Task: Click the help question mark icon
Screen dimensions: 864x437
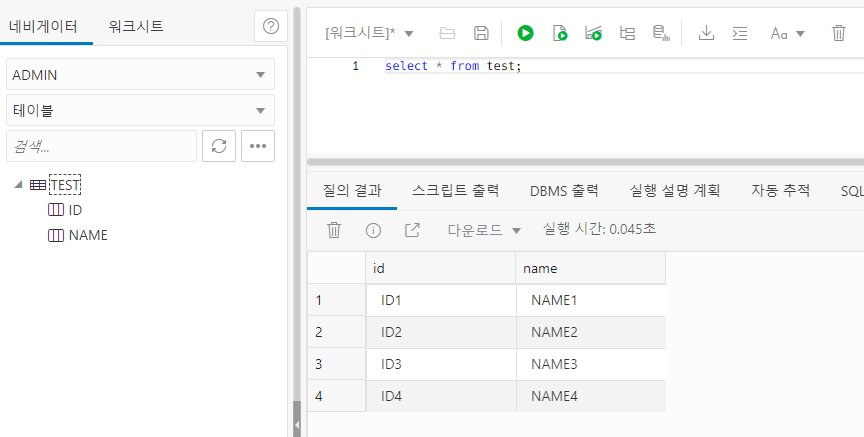Action: [271, 26]
